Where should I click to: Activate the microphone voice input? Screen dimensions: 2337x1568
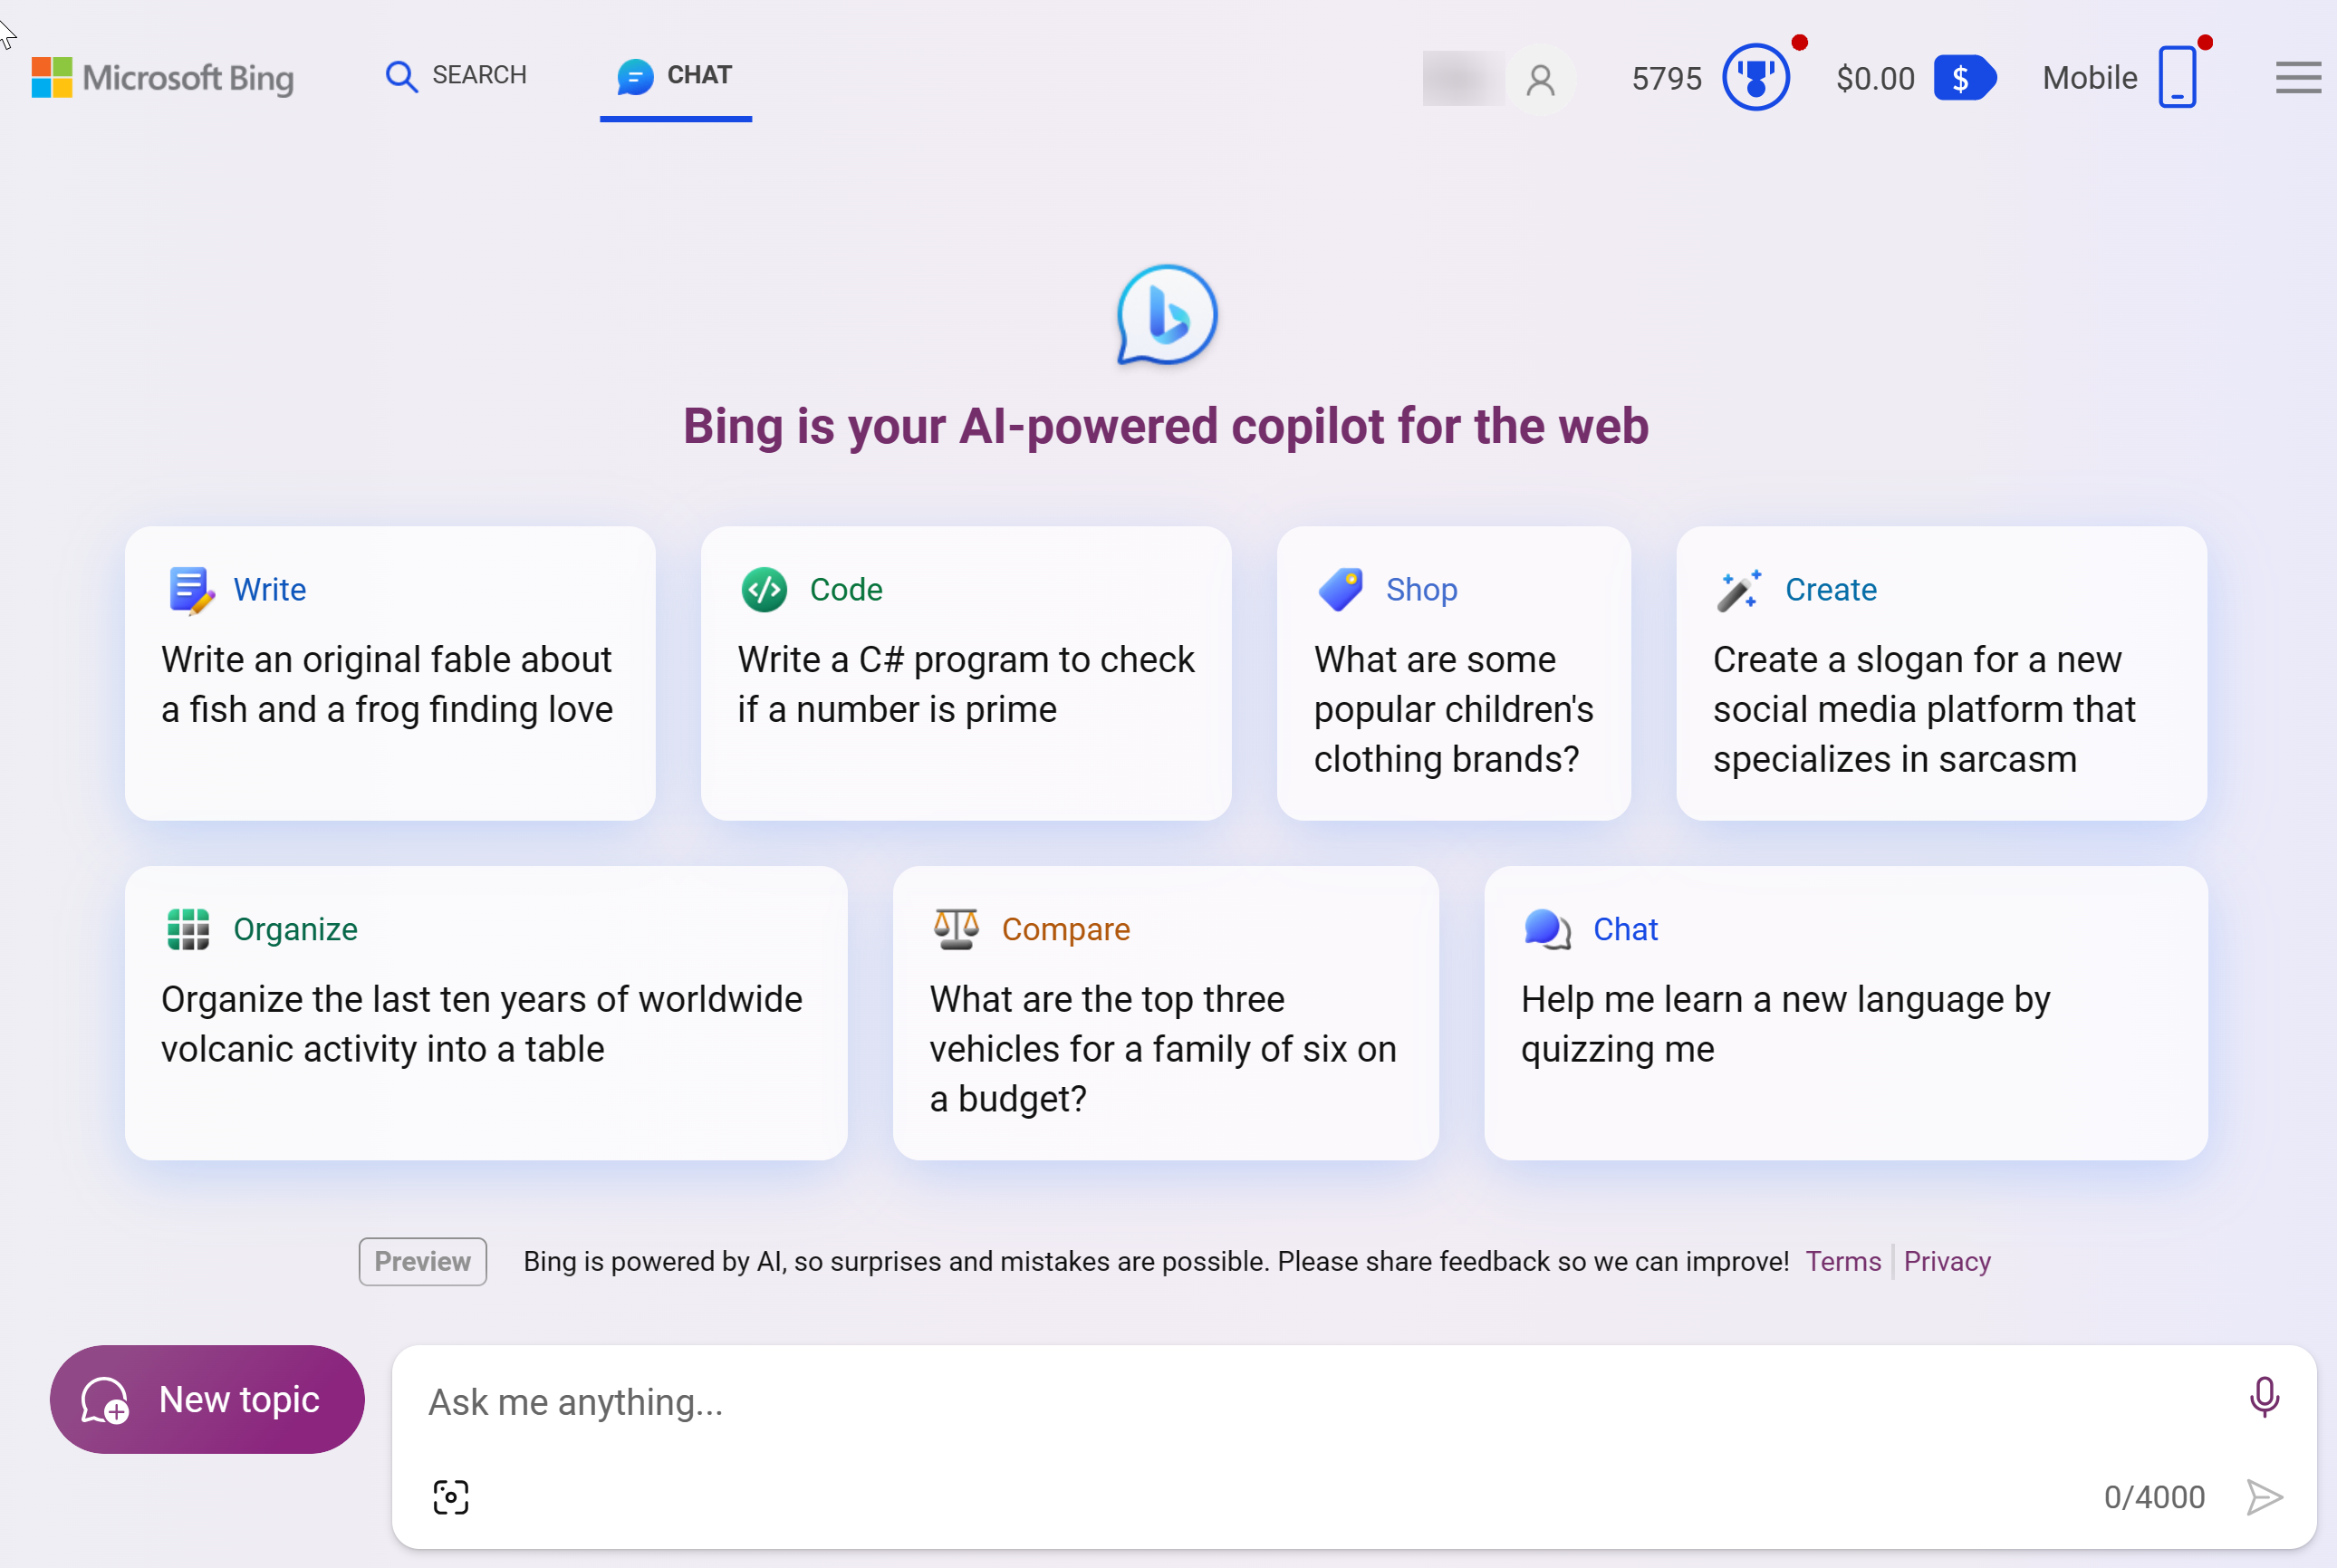pos(2264,1397)
